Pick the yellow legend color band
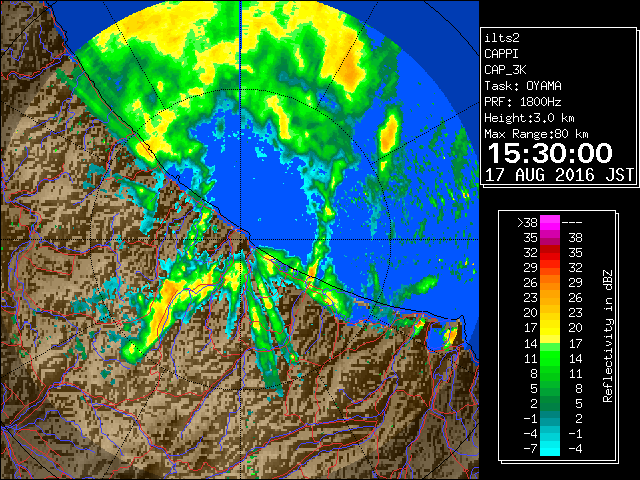The width and height of the screenshot is (640, 480). click(x=550, y=328)
